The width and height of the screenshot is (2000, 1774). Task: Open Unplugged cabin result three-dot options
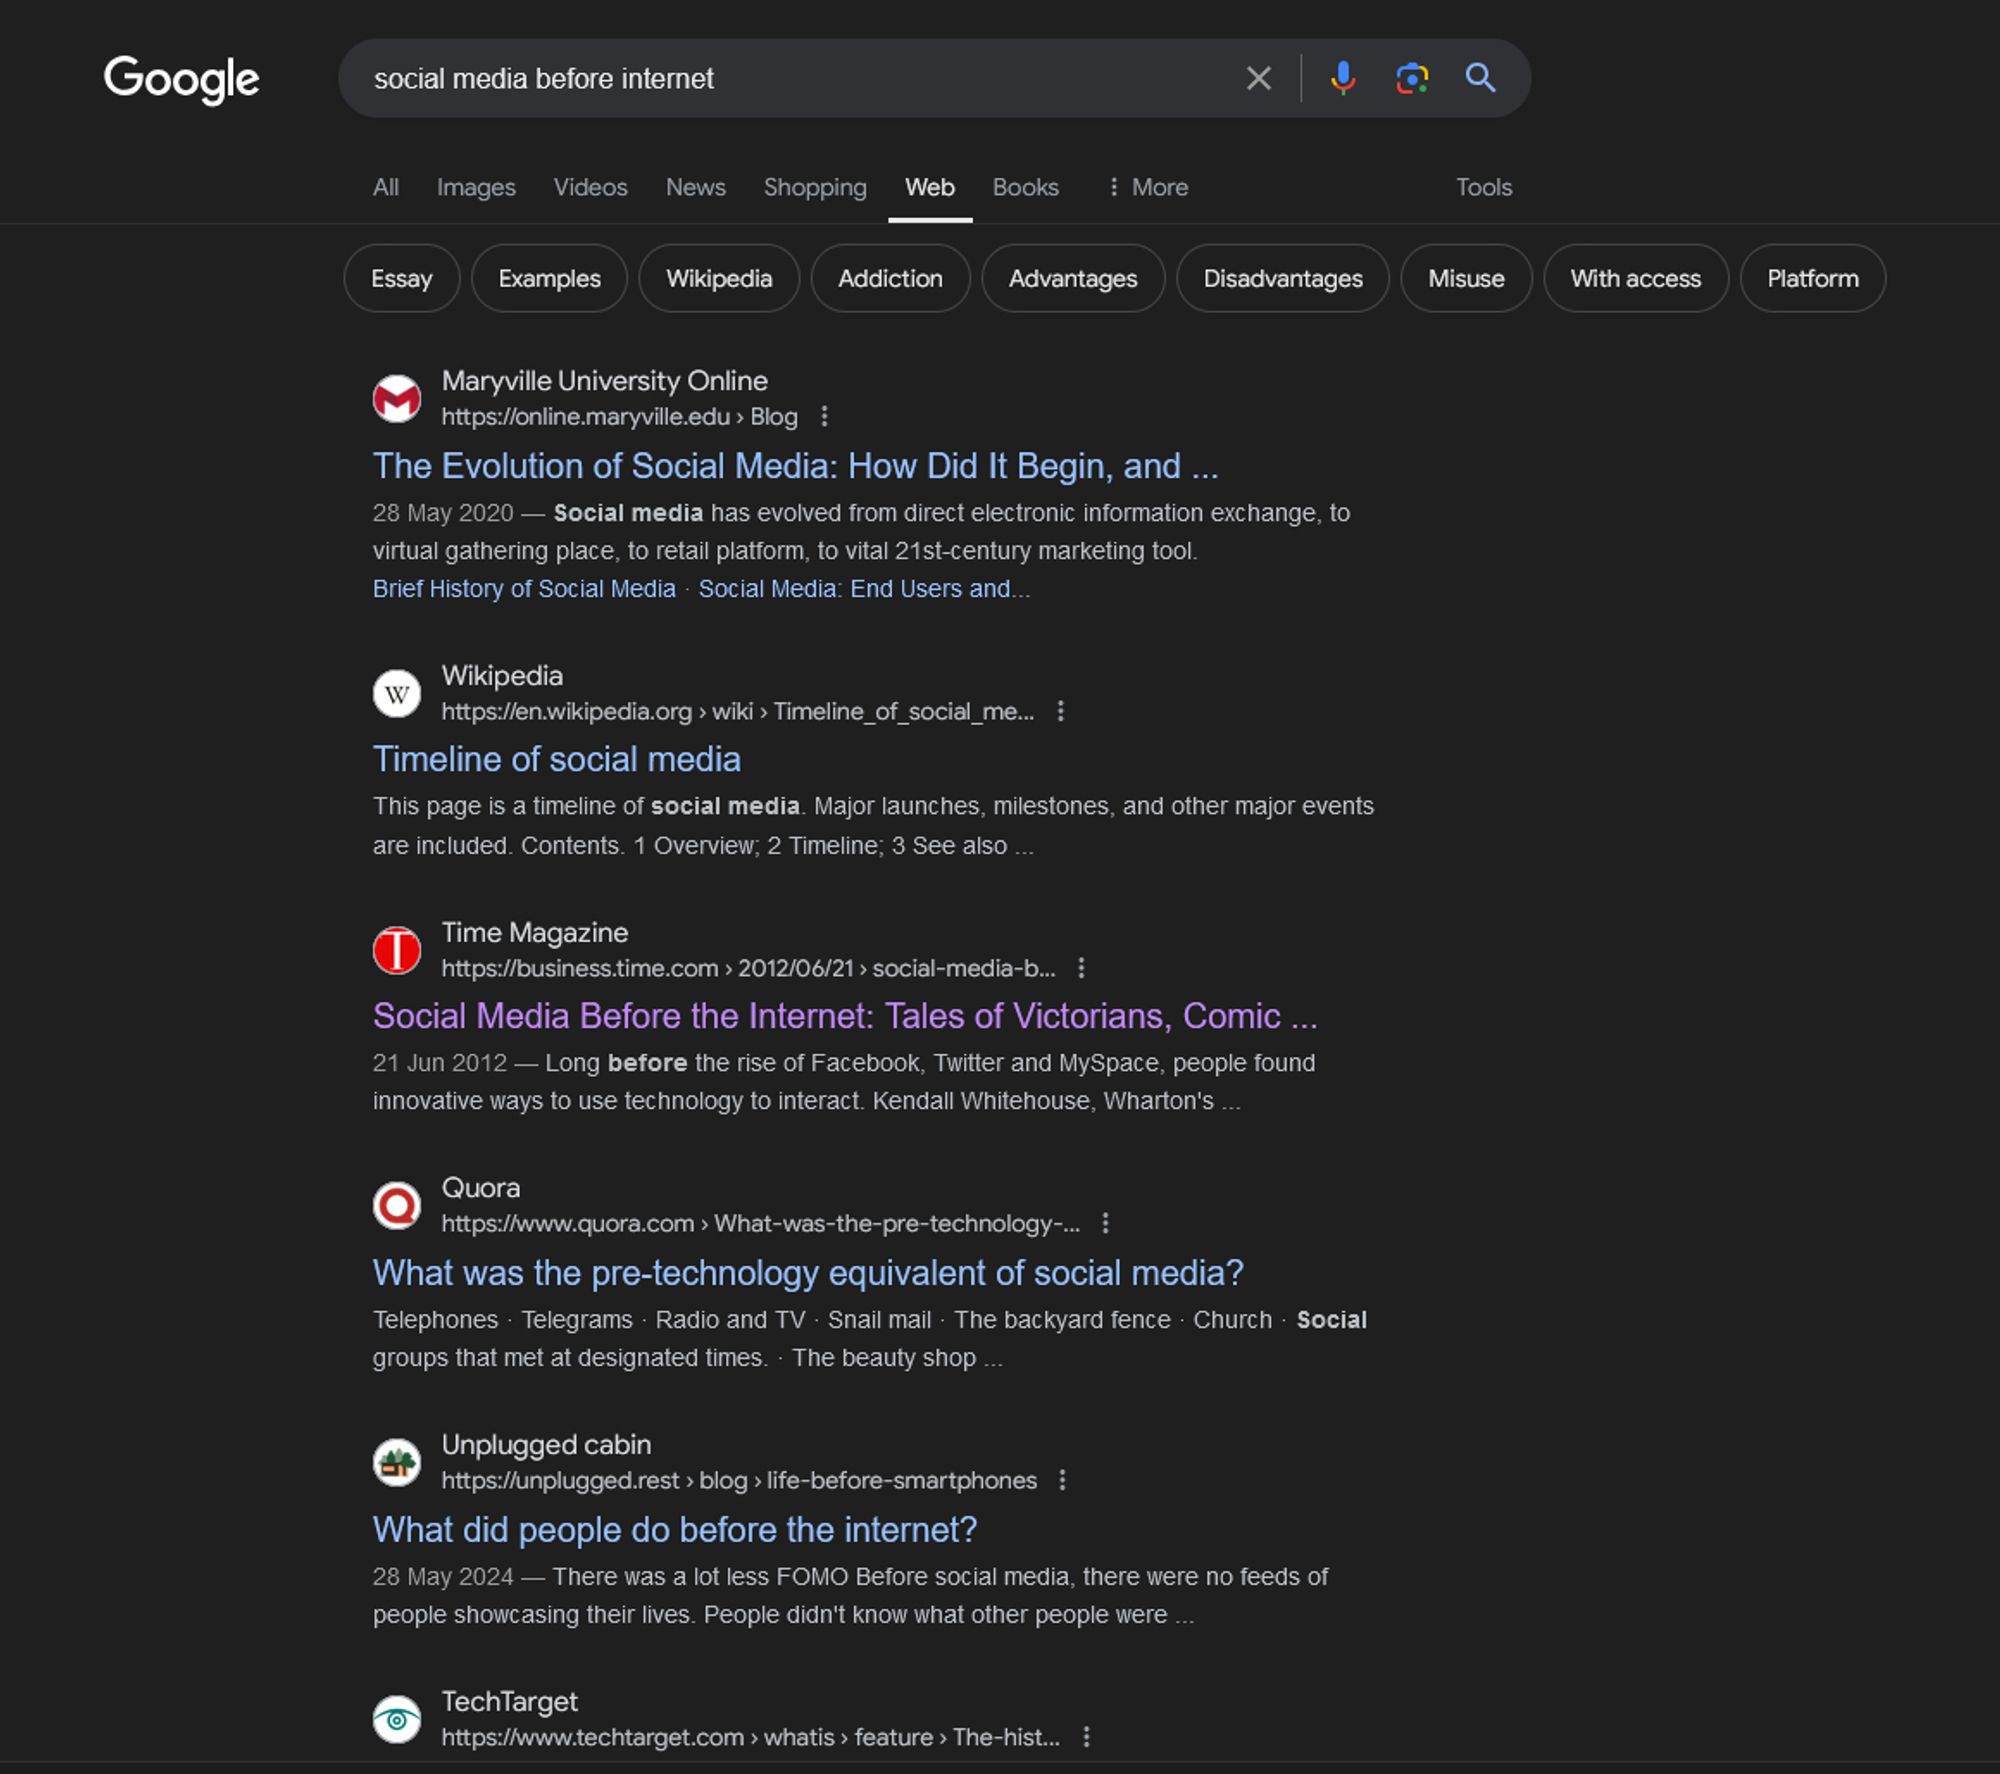(1062, 1480)
